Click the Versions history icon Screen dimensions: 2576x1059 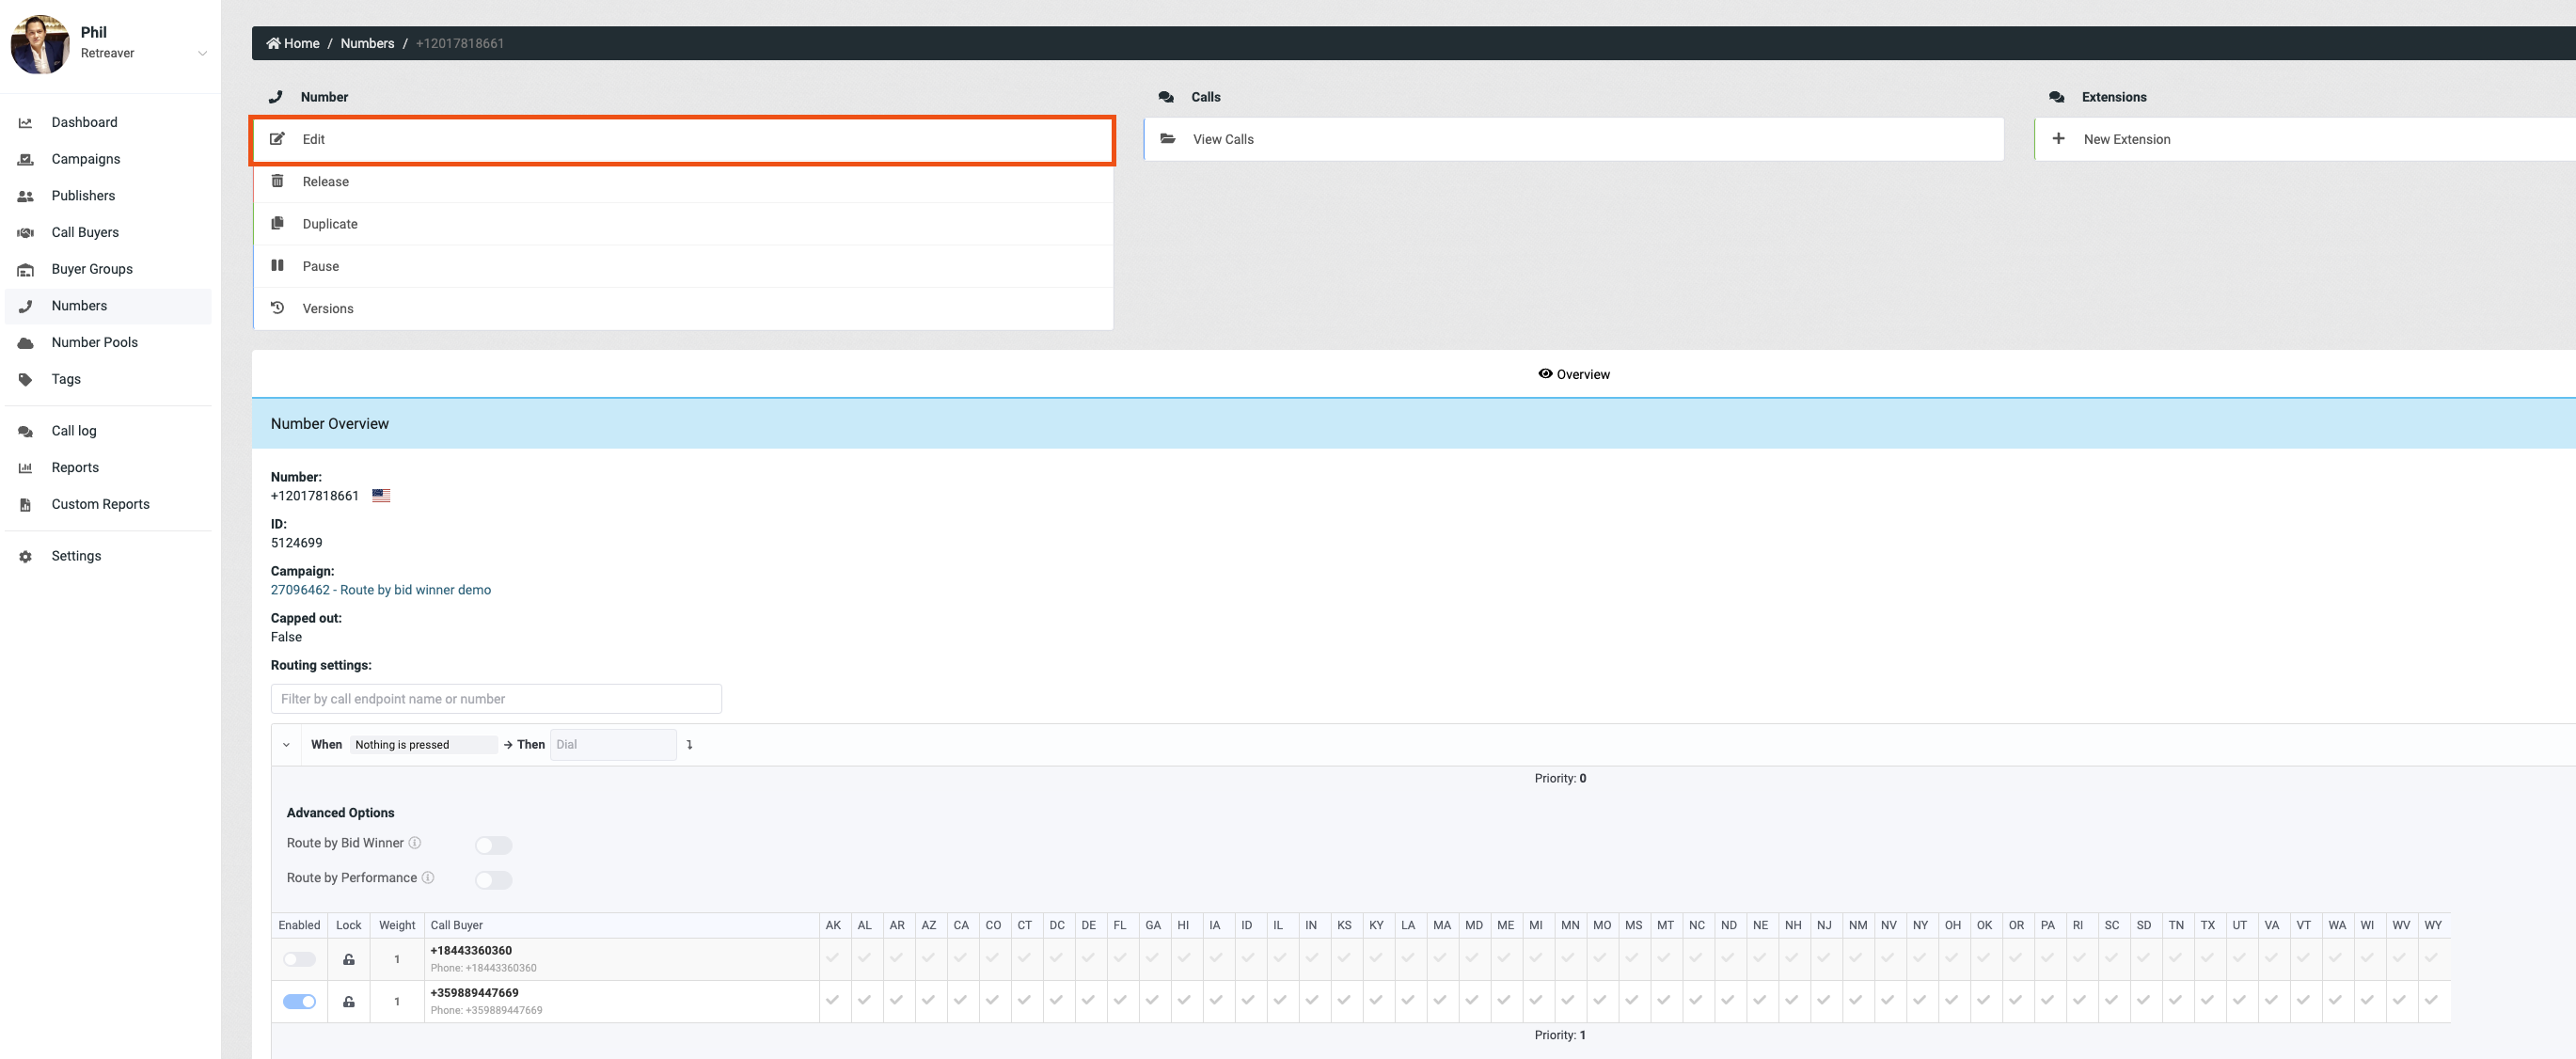click(278, 308)
